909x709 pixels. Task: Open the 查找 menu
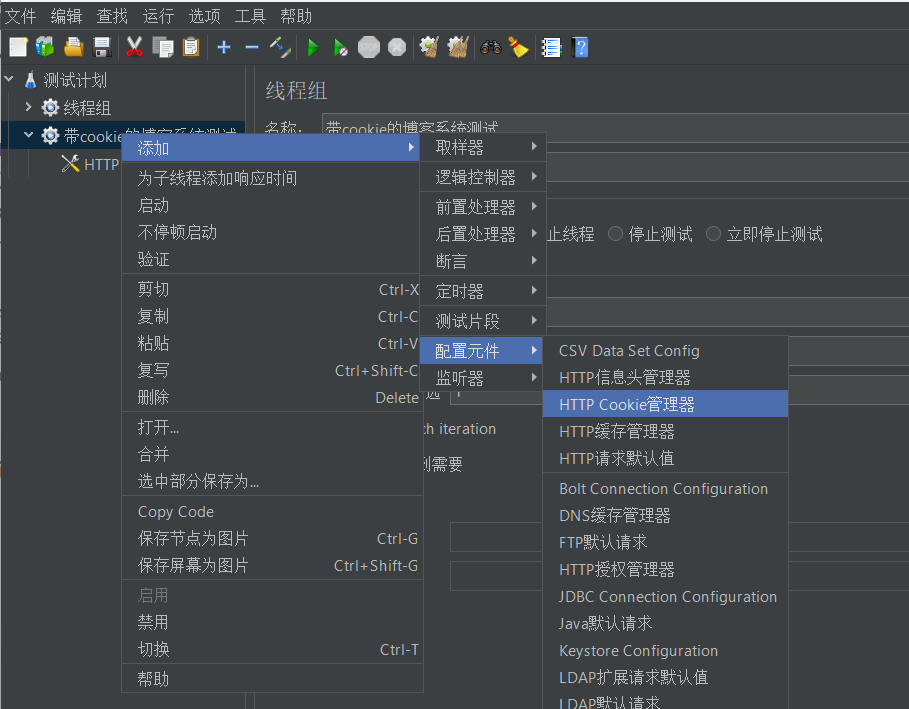pyautogui.click(x=112, y=16)
